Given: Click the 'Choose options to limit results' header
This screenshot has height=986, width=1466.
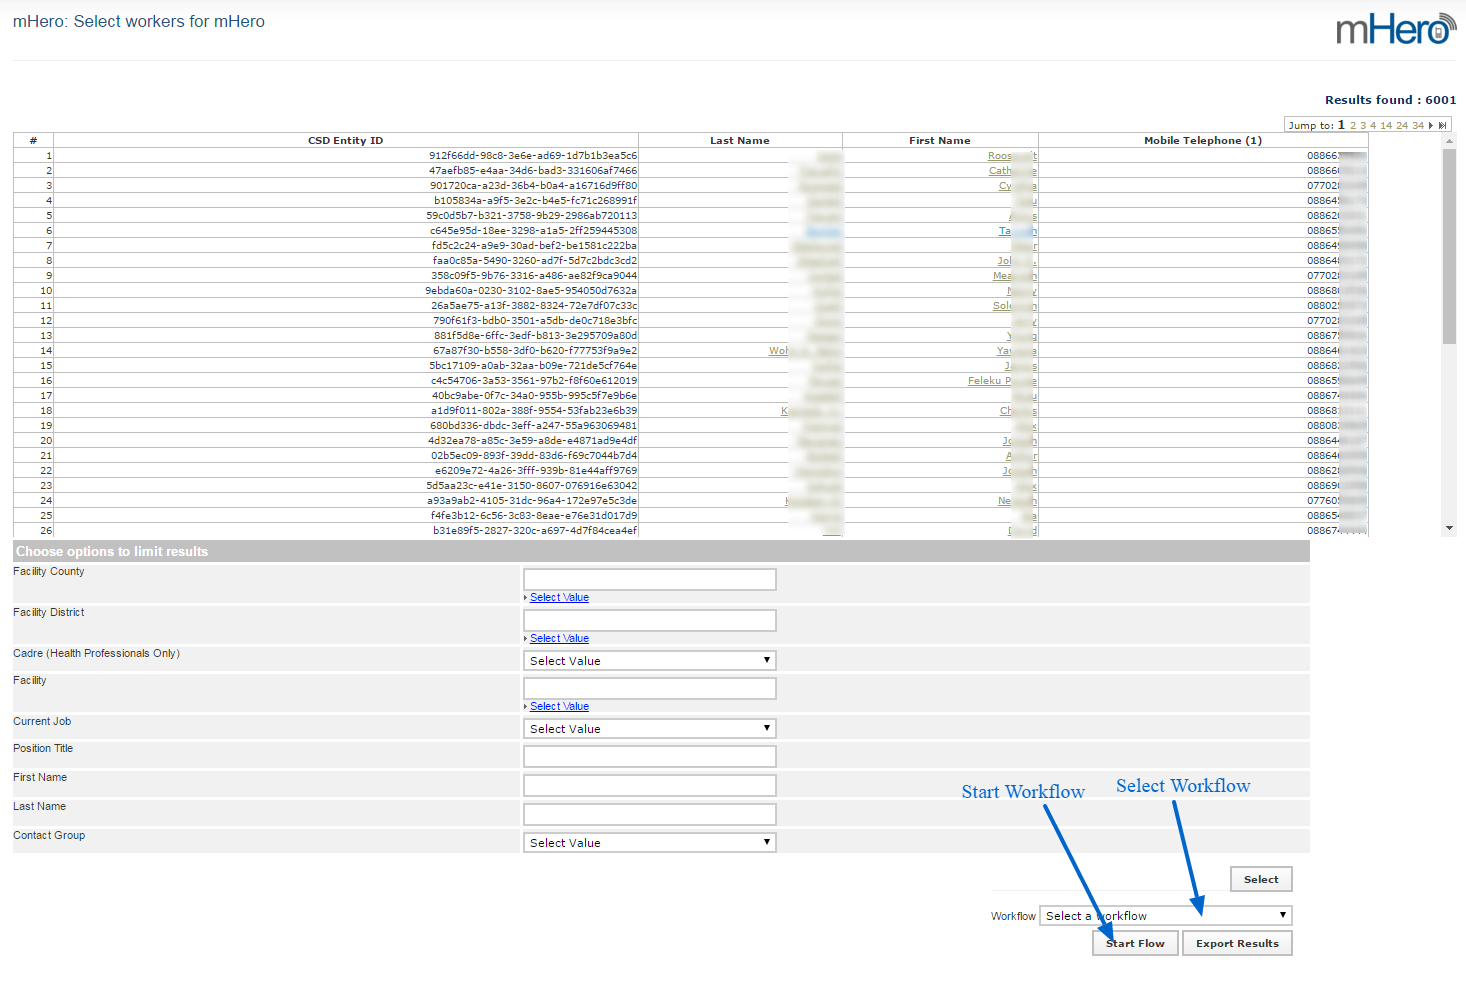Looking at the screenshot, I should pos(661,551).
